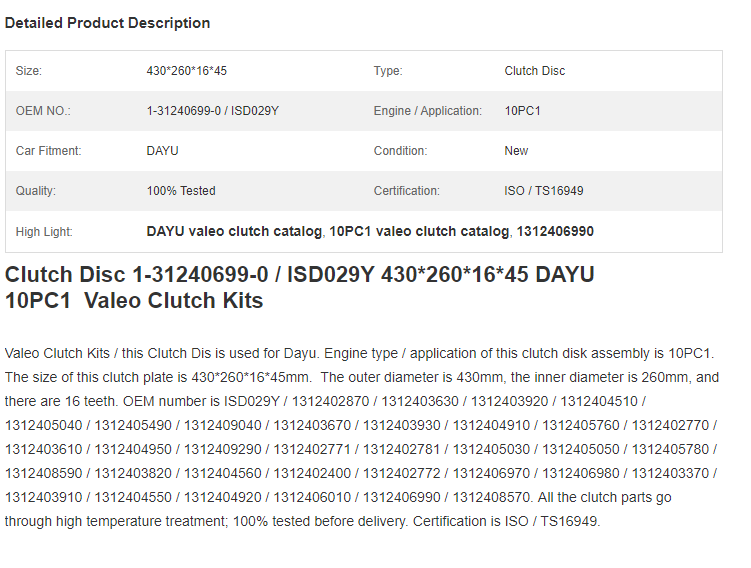Screen dimensions: 751x568
Task: Select the 'Condition:' label
Action: (400, 151)
